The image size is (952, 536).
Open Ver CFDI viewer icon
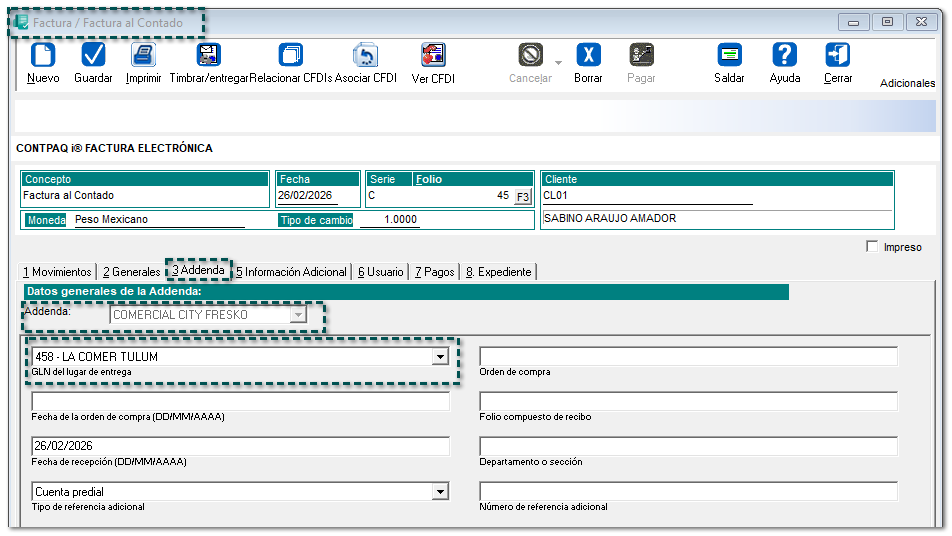[433, 56]
